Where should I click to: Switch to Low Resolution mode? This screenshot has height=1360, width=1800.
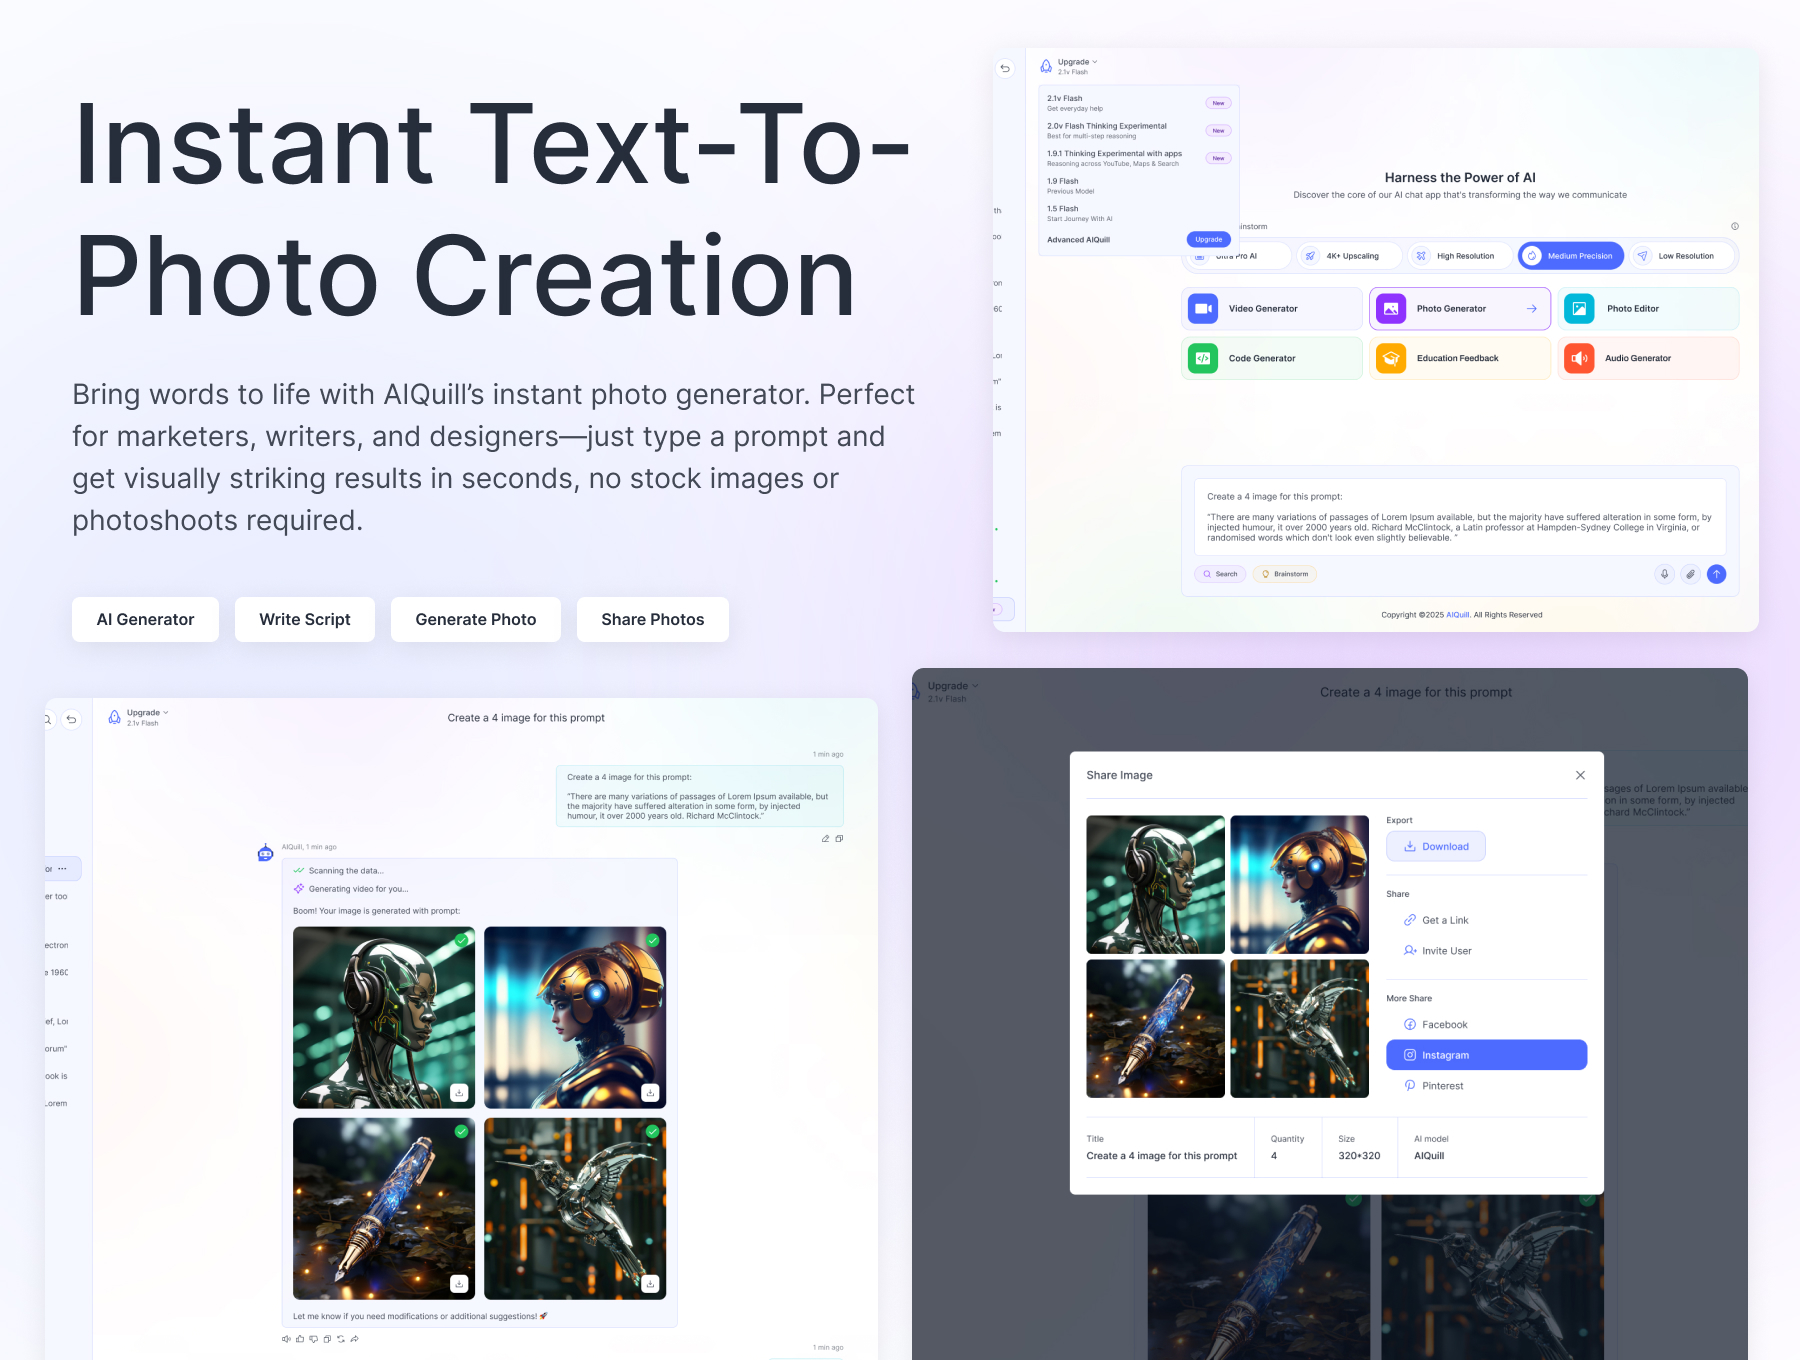(1682, 255)
